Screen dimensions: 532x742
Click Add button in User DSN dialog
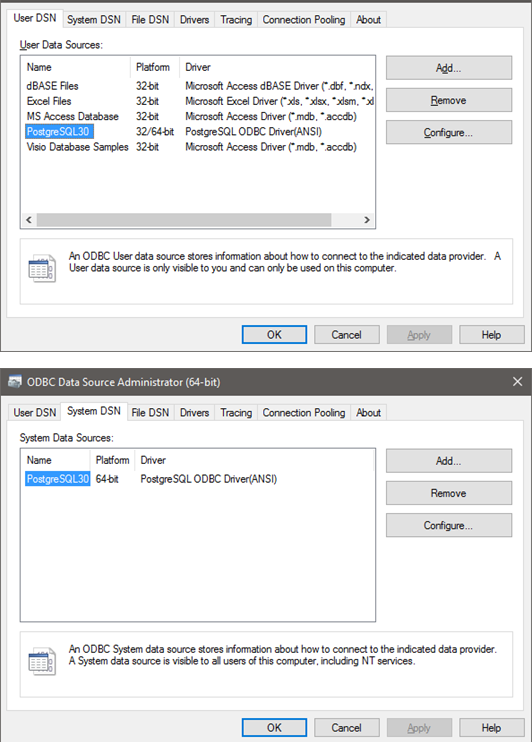(449, 68)
